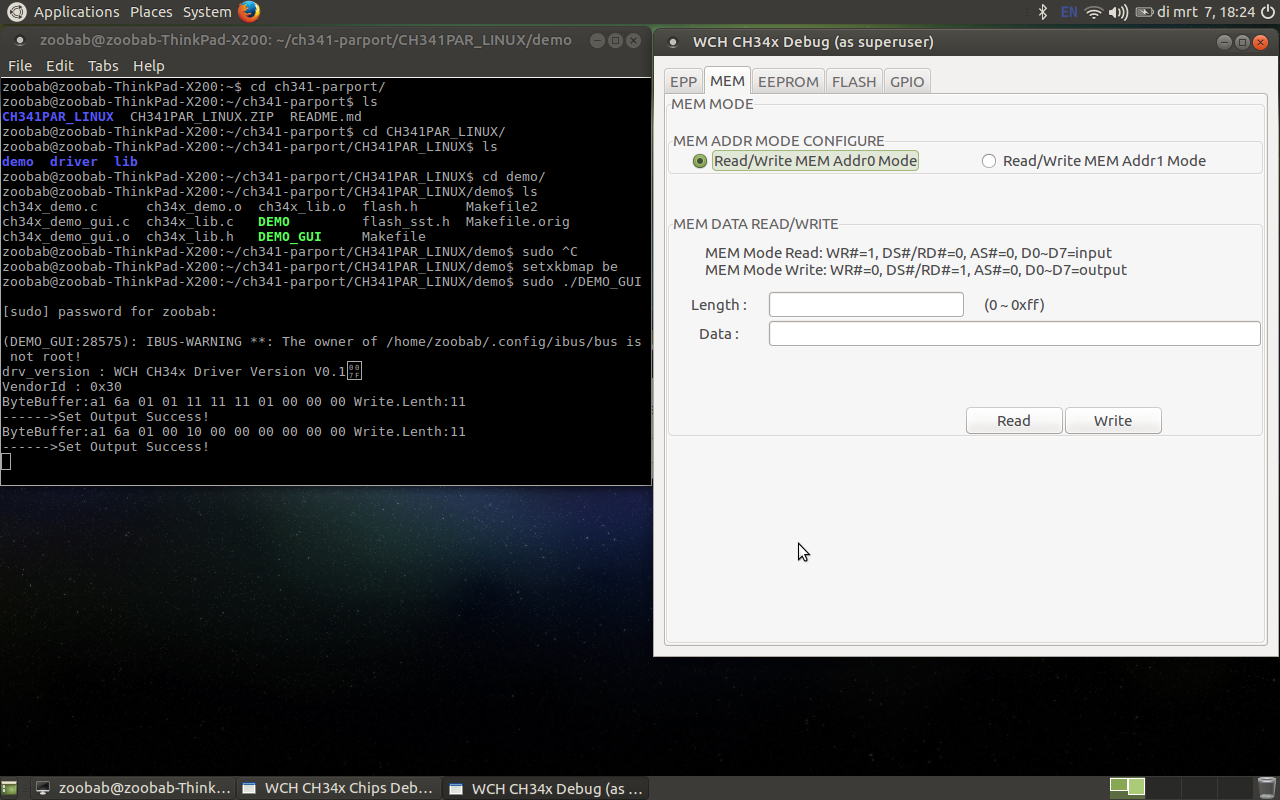This screenshot has width=1280, height=800.
Task: Click the VendorId : 0x30 terminal line
Action: click(x=62, y=387)
